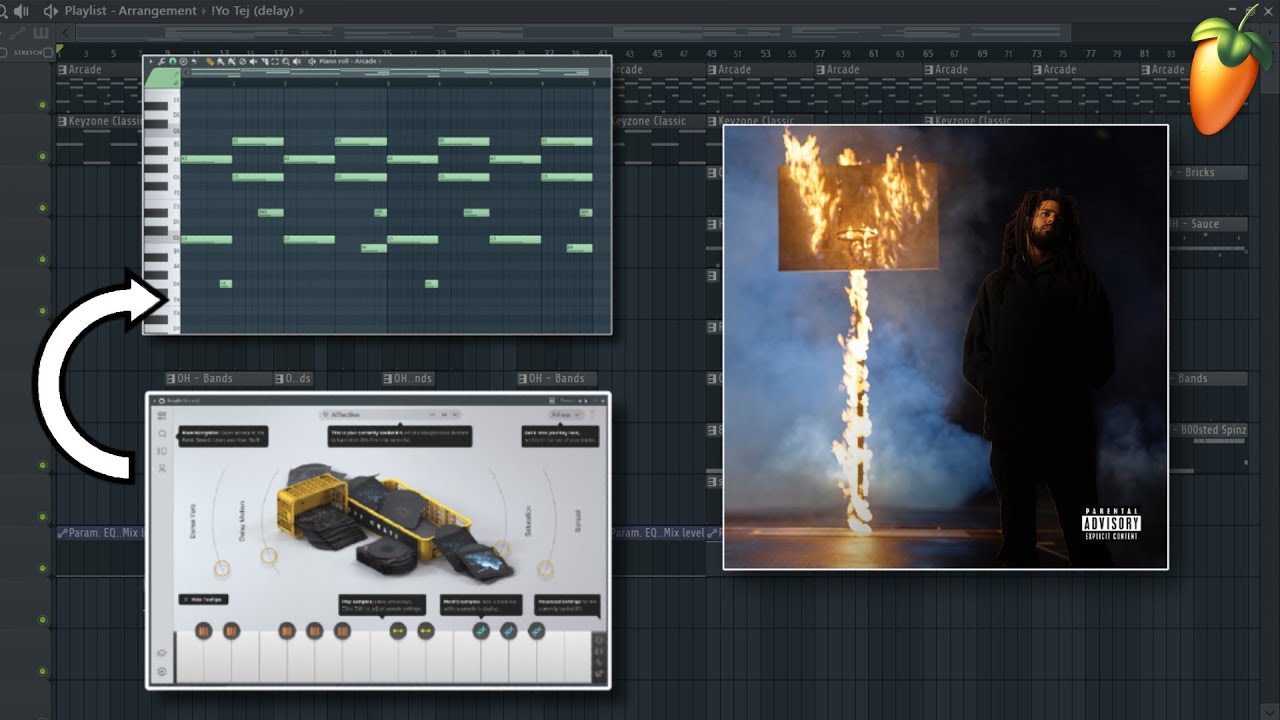The width and height of the screenshot is (1280, 720).
Task: Adjust the Saturation macro slider handle
Action: coord(501,548)
